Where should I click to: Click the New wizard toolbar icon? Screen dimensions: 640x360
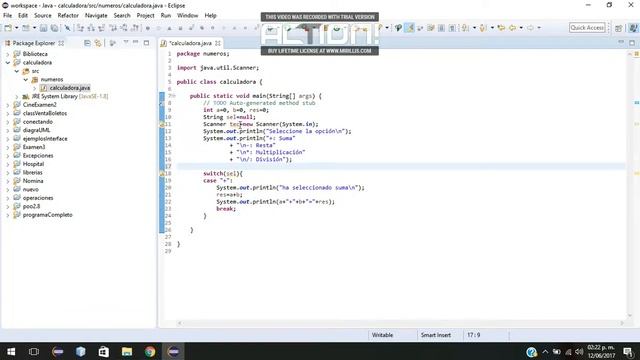pos(8,28)
